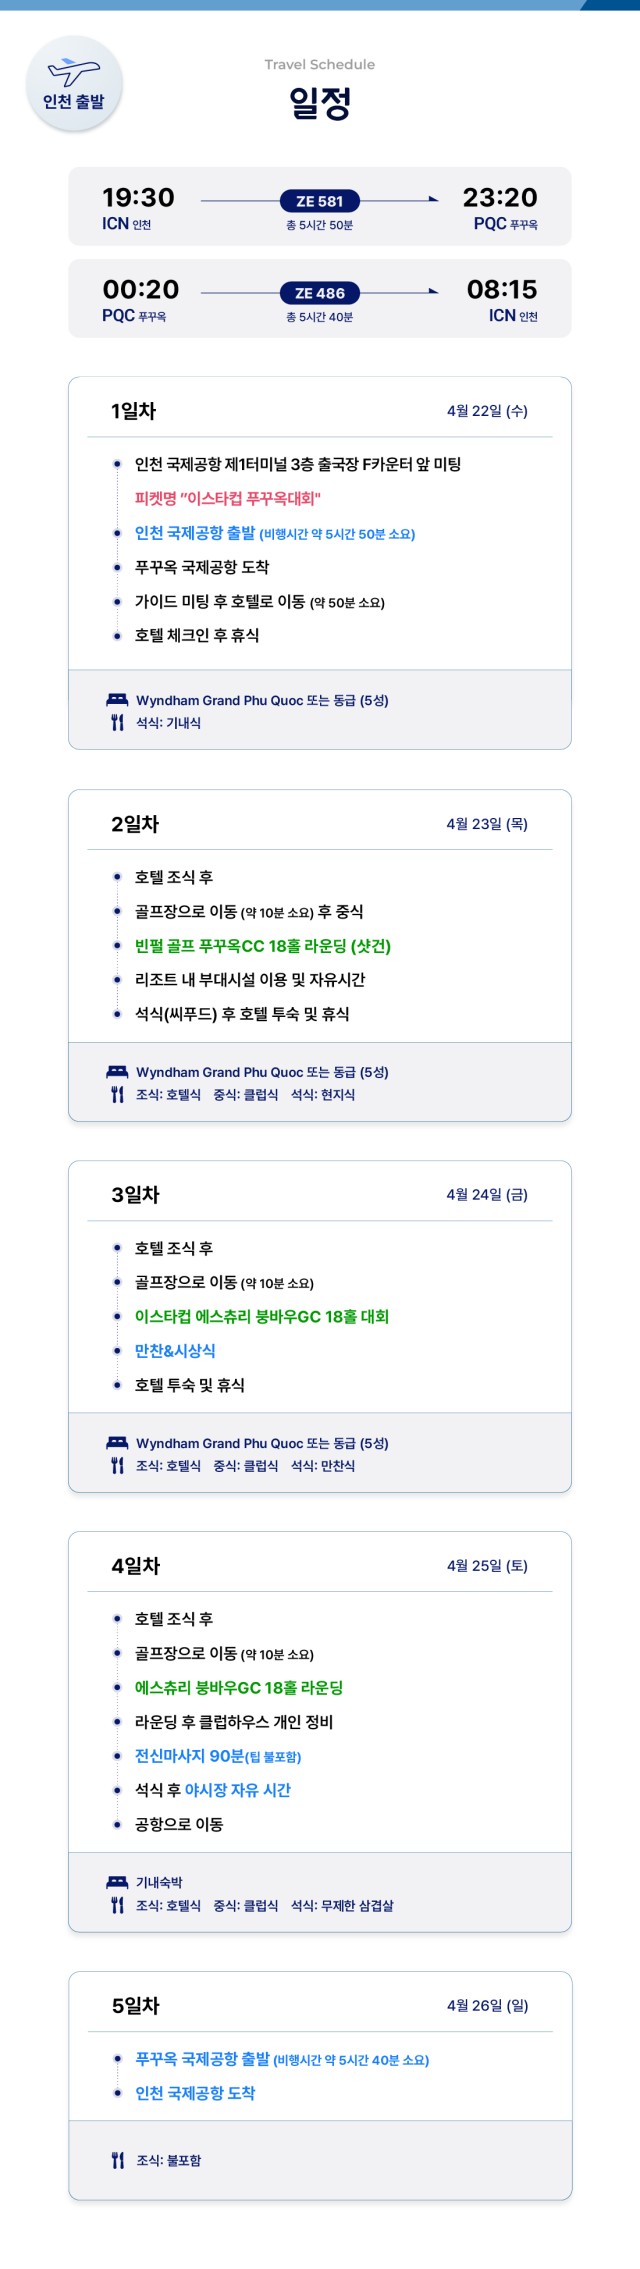Click the bed icon next to 기내숙박
Image resolution: width=640 pixels, height=2269 pixels.
(117, 1882)
